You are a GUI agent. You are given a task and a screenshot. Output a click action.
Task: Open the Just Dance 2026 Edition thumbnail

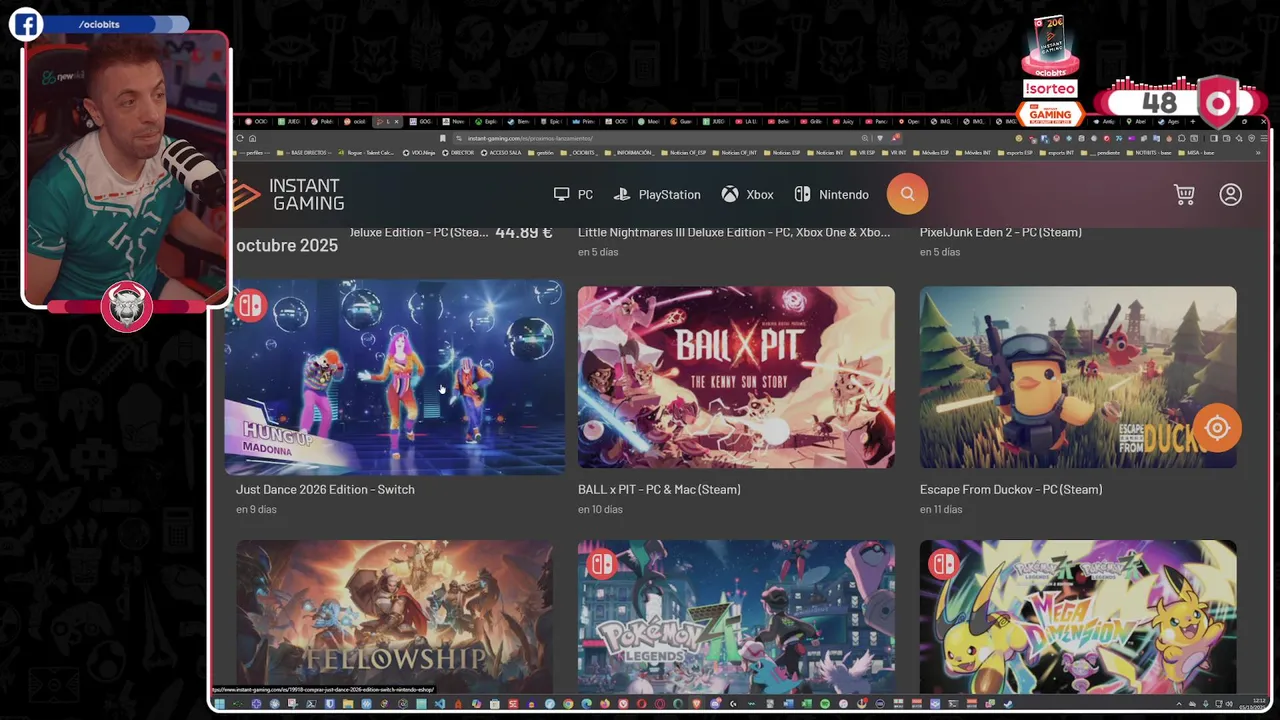click(395, 377)
